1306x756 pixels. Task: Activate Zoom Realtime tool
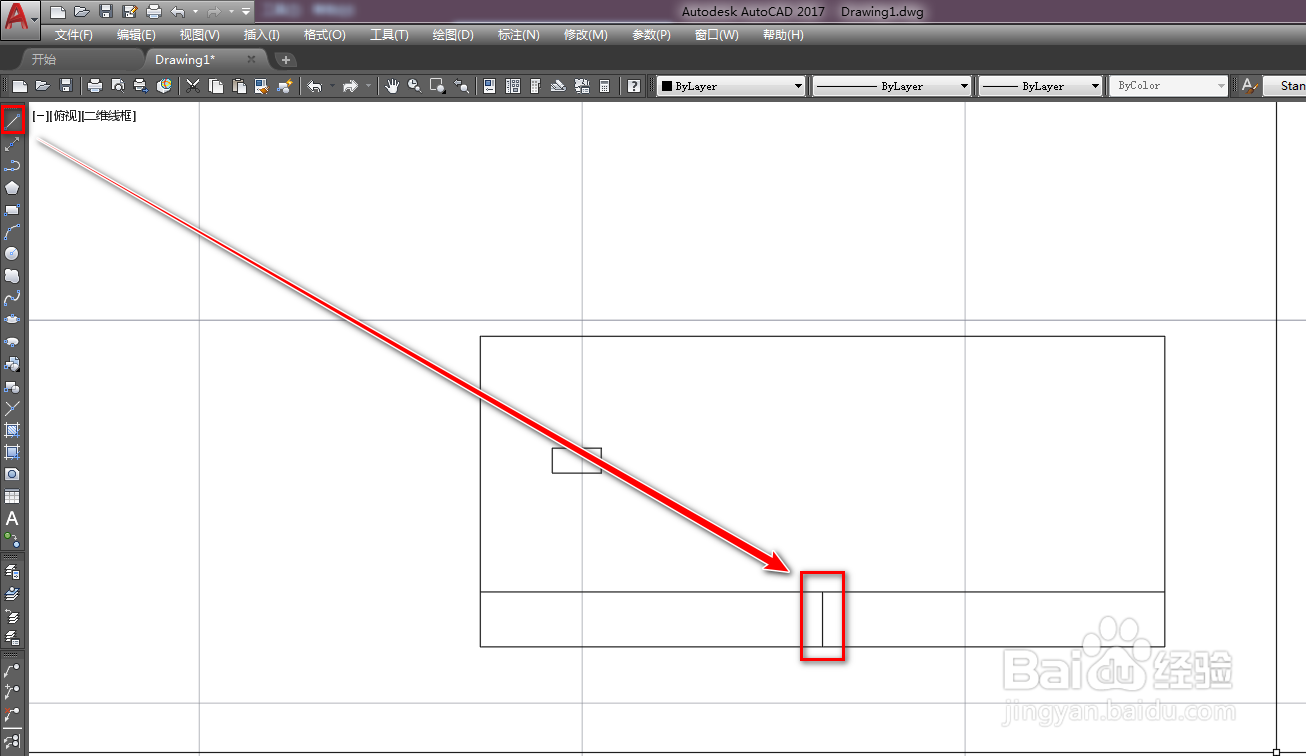tap(414, 86)
